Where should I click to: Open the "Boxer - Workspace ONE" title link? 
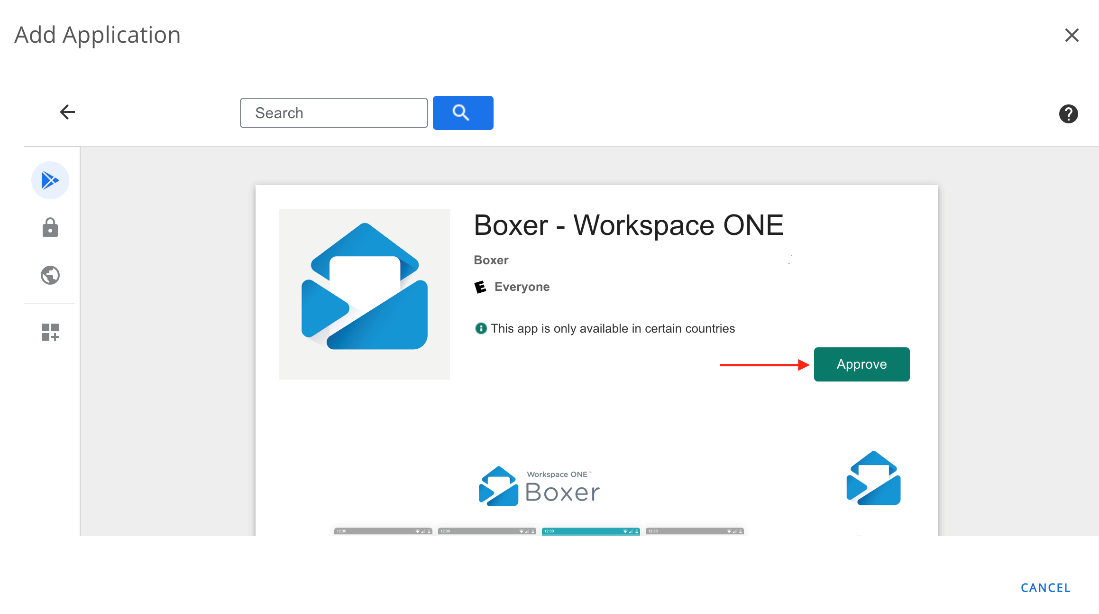(x=628, y=225)
